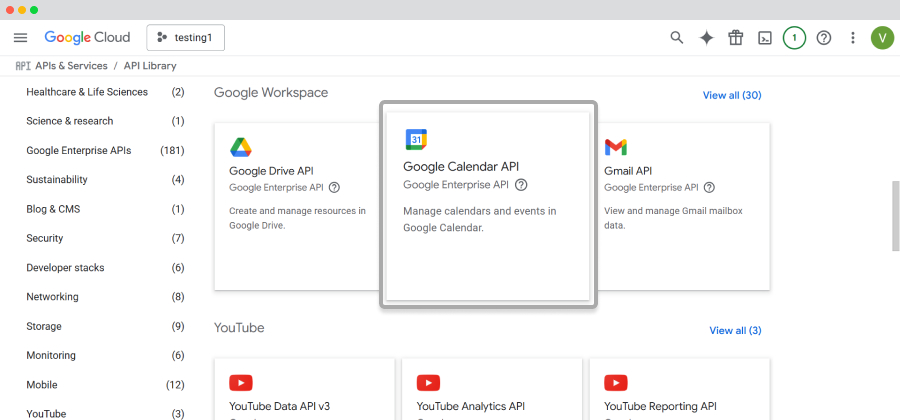
Task: Open the Gmail API title
Action: pyautogui.click(x=628, y=171)
